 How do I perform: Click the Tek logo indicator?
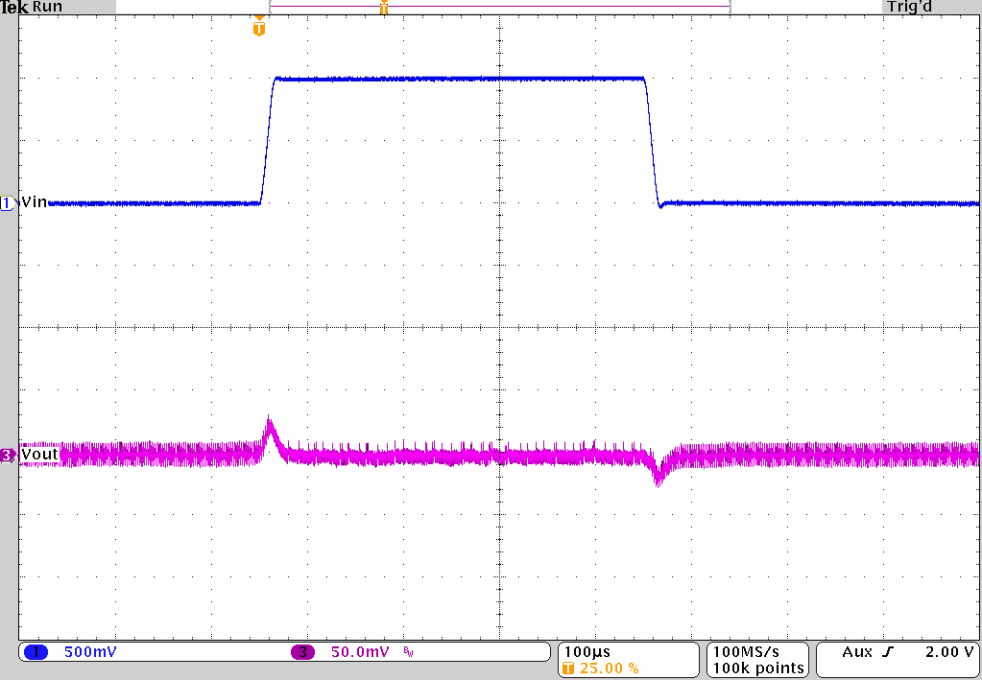coord(12,7)
